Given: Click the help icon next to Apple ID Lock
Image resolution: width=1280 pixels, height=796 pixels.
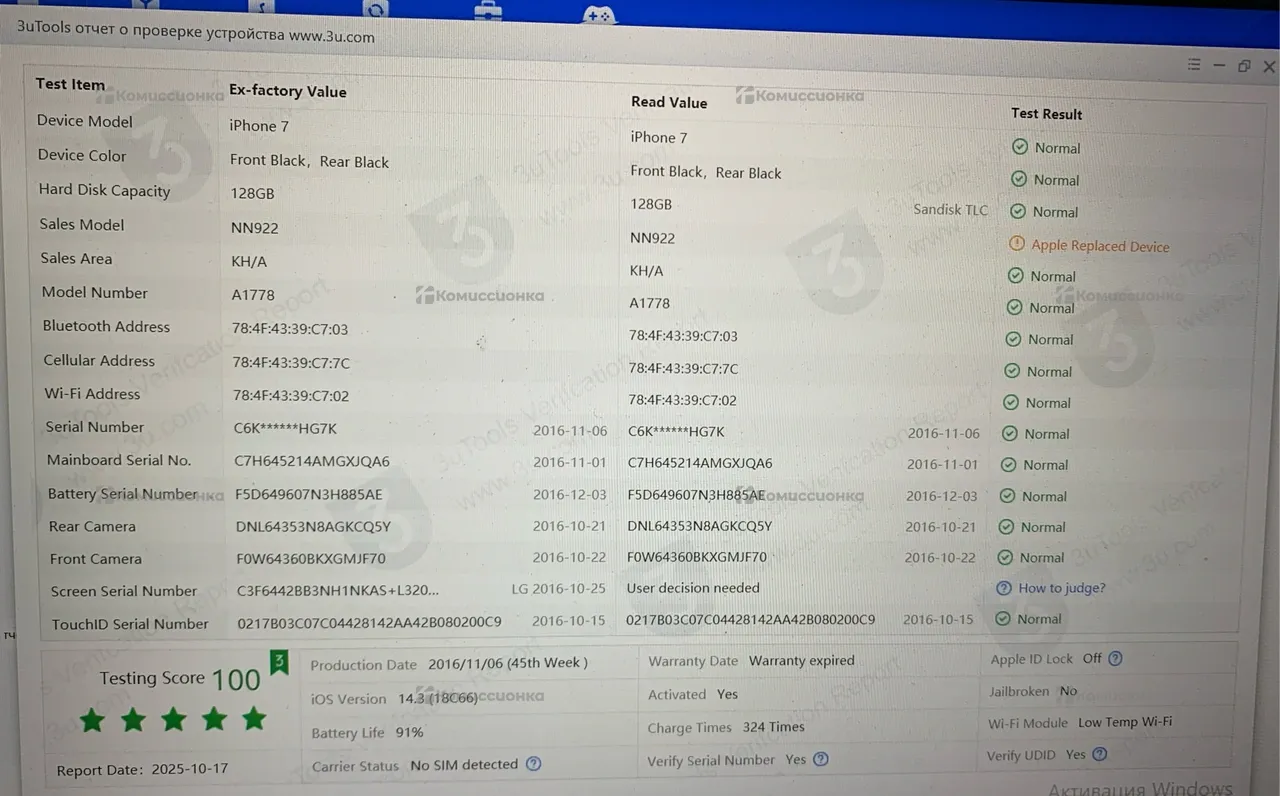Looking at the screenshot, I should pyautogui.click(x=1115, y=659).
